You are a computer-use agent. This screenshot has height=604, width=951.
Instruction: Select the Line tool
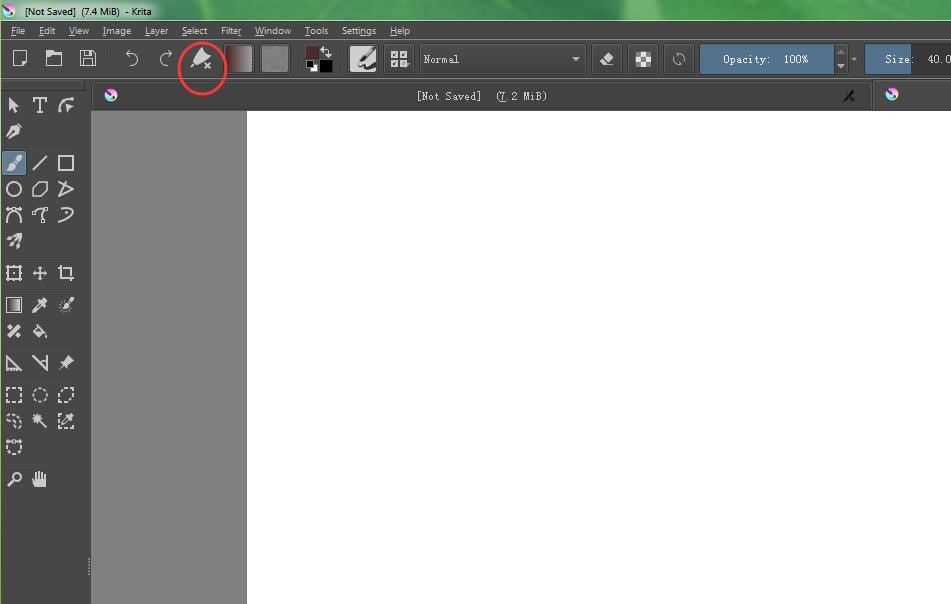click(40, 163)
